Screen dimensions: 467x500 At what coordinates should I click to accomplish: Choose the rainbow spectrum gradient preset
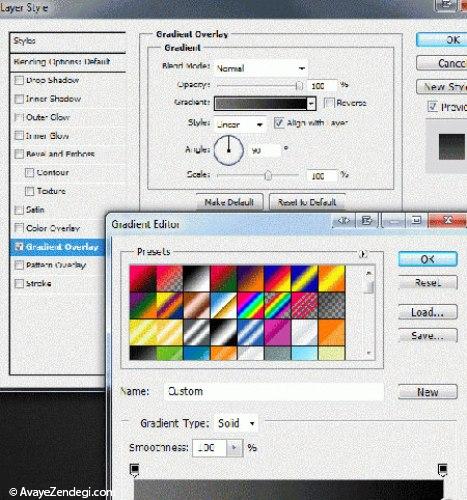250,305
